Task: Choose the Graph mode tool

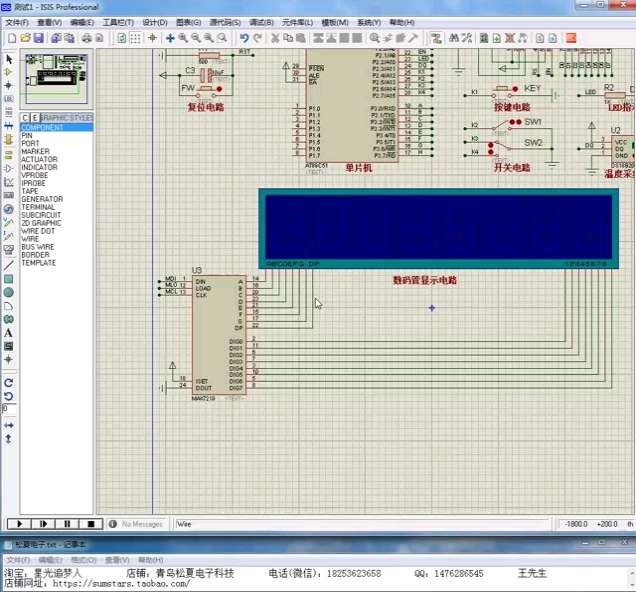Action: point(9,182)
